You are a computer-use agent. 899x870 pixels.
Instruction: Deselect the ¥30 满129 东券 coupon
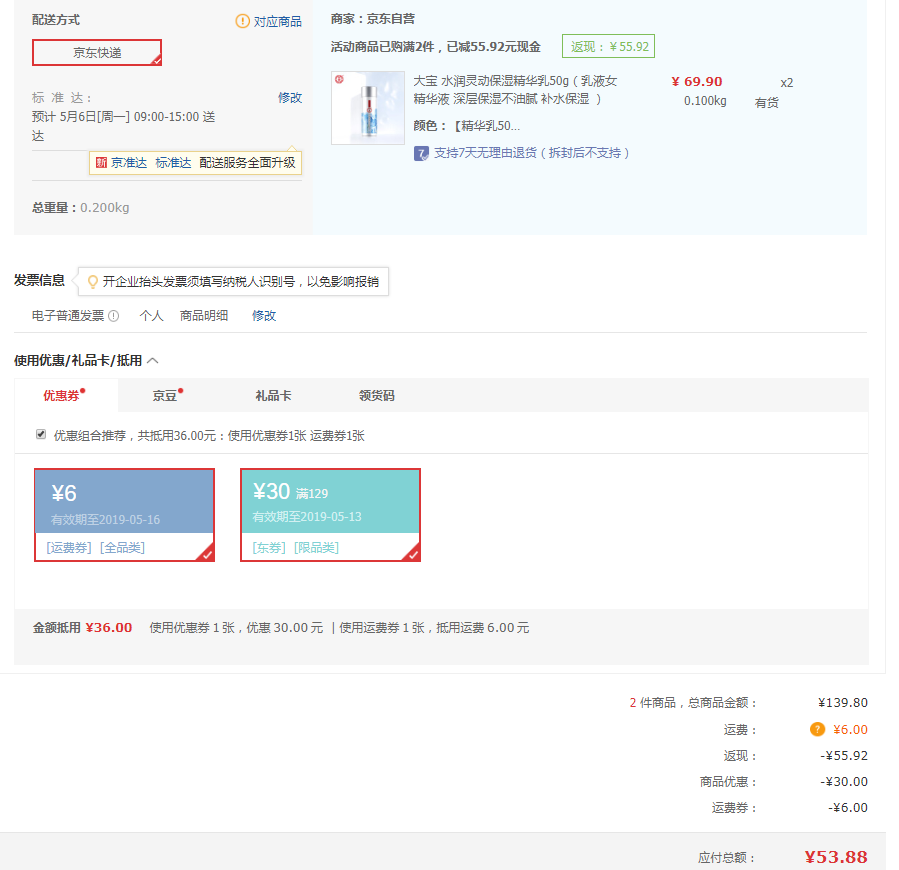click(x=330, y=514)
